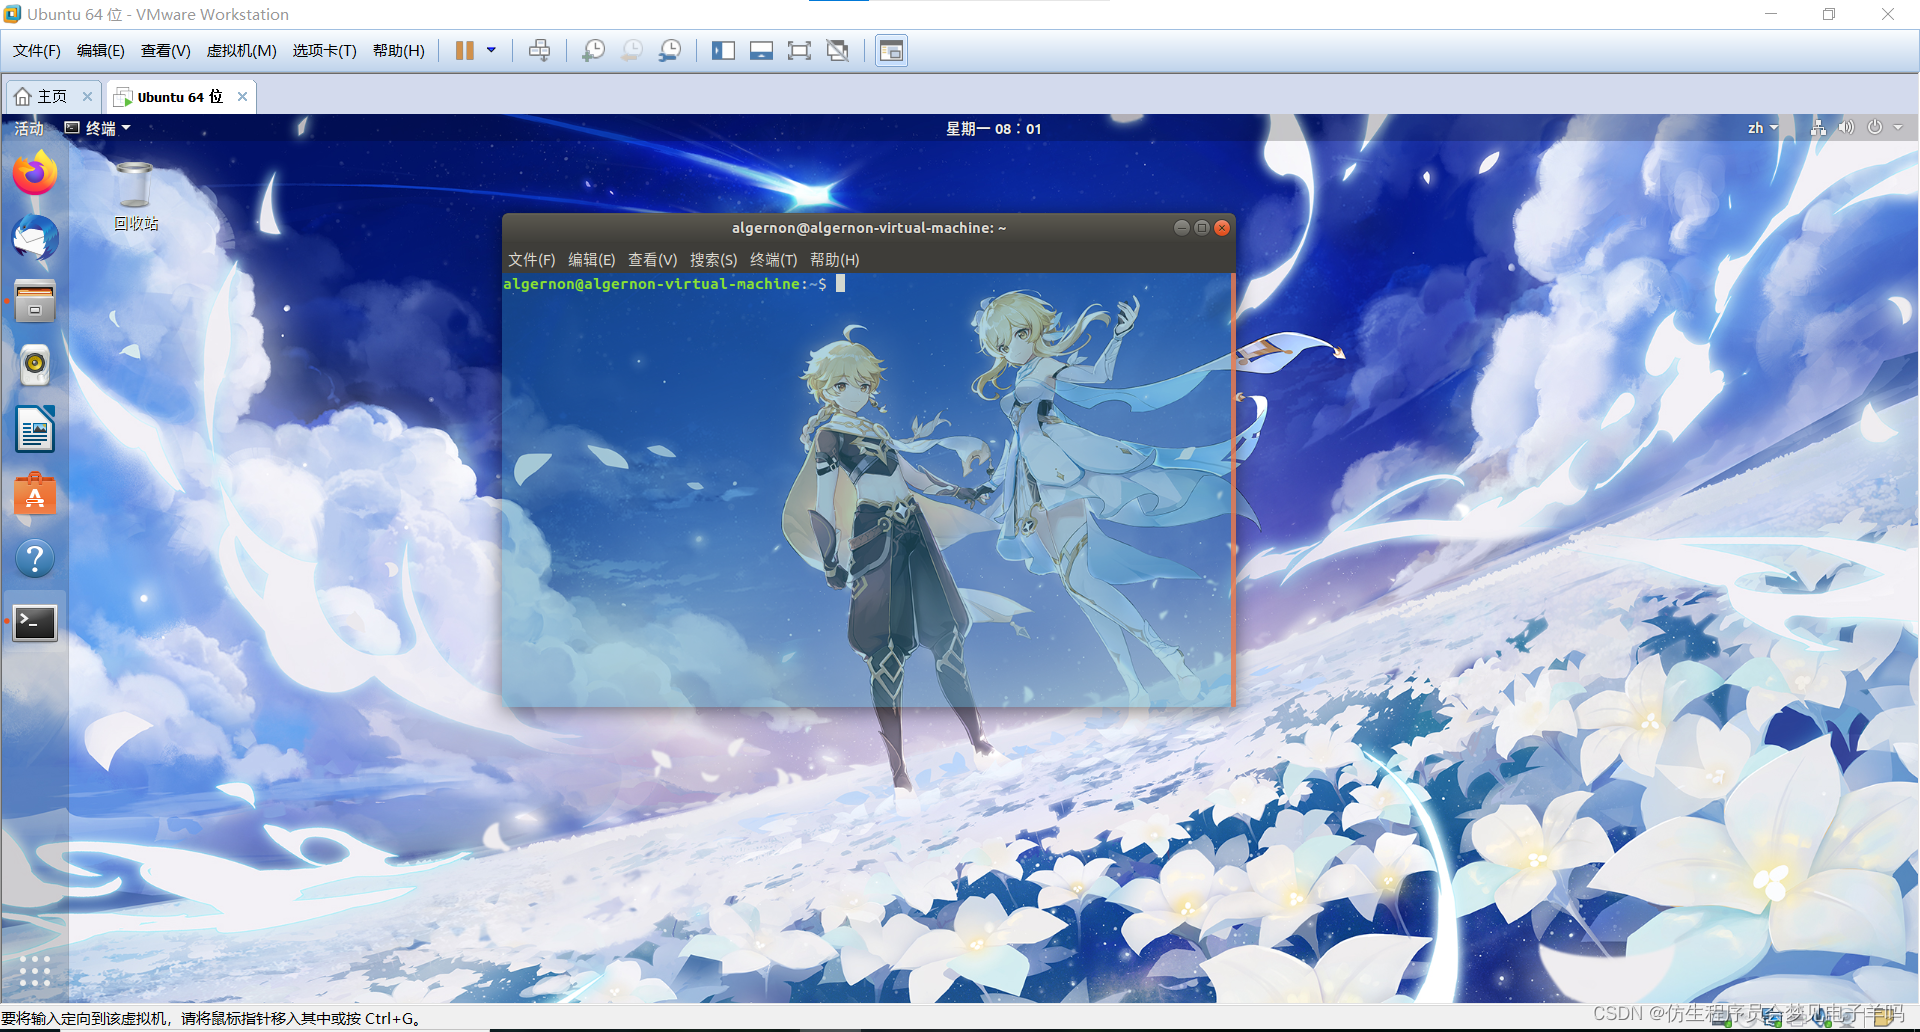Switch to Unity mode icon
The height and width of the screenshot is (1032, 1920).
pos(838,51)
